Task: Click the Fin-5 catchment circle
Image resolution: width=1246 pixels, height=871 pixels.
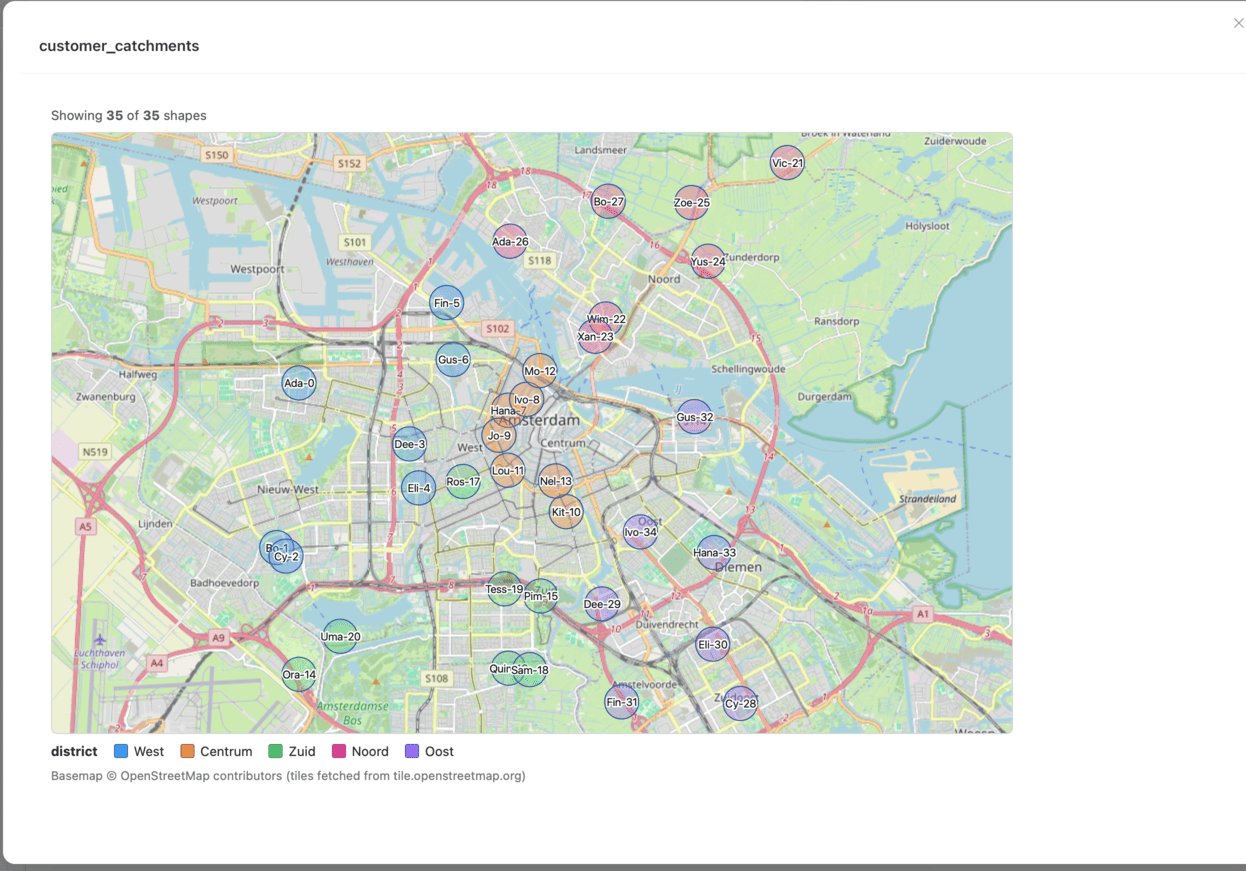Action: click(x=446, y=303)
